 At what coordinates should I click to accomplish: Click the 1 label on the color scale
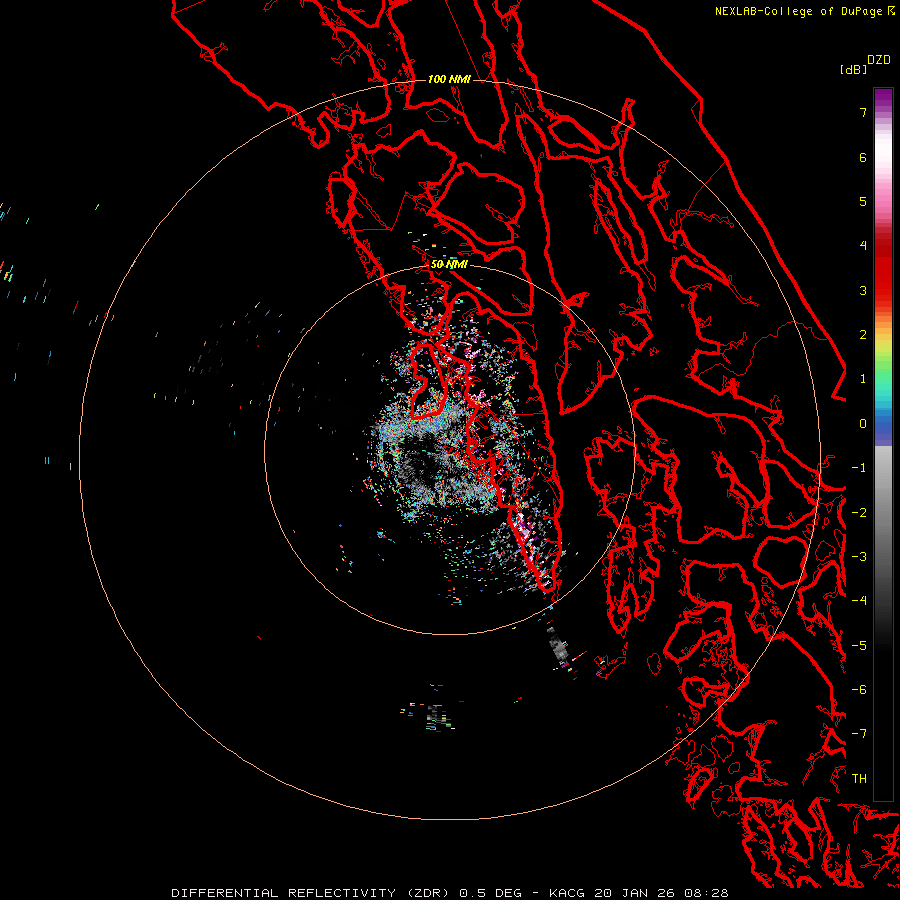(863, 379)
